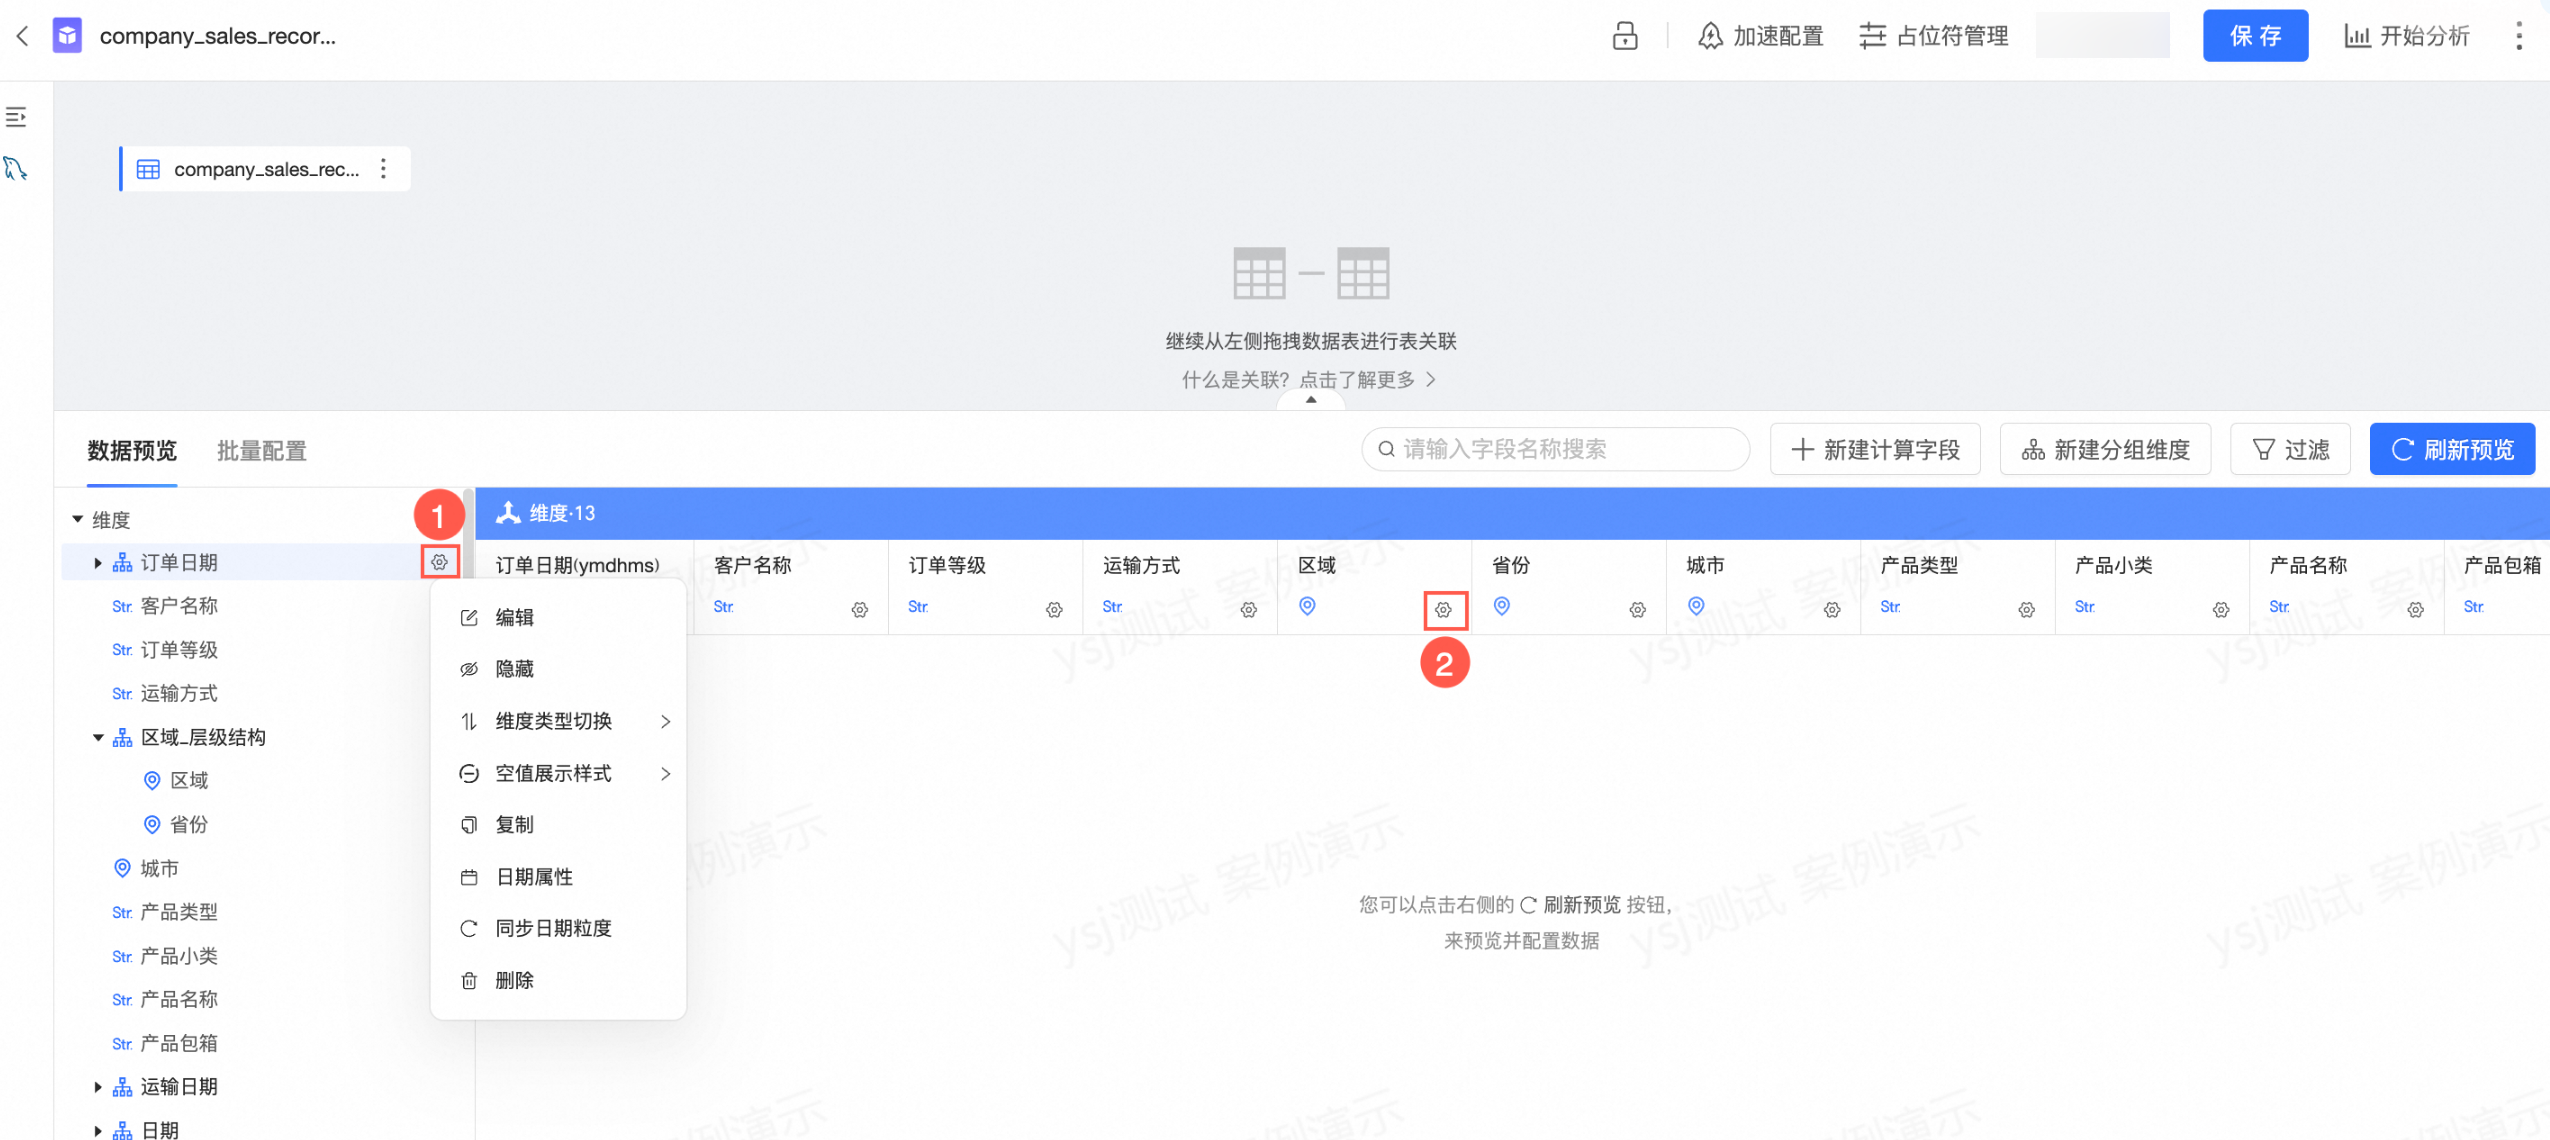
Task: Switch to 批量配置 tab
Action: tap(262, 451)
